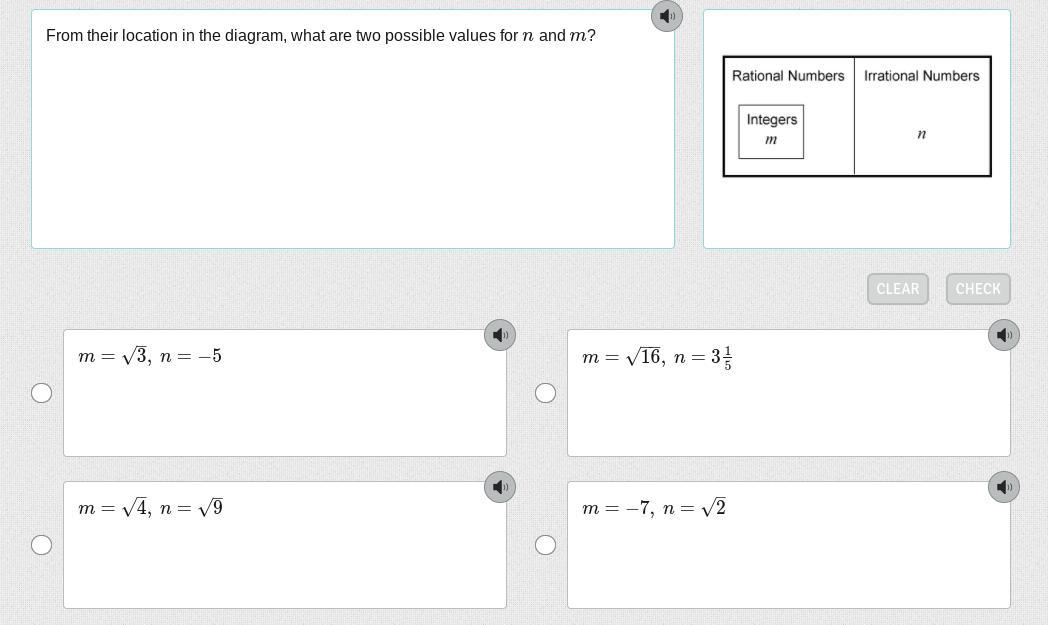Play audio for the question prompt
1048x625 pixels.
[666, 16]
